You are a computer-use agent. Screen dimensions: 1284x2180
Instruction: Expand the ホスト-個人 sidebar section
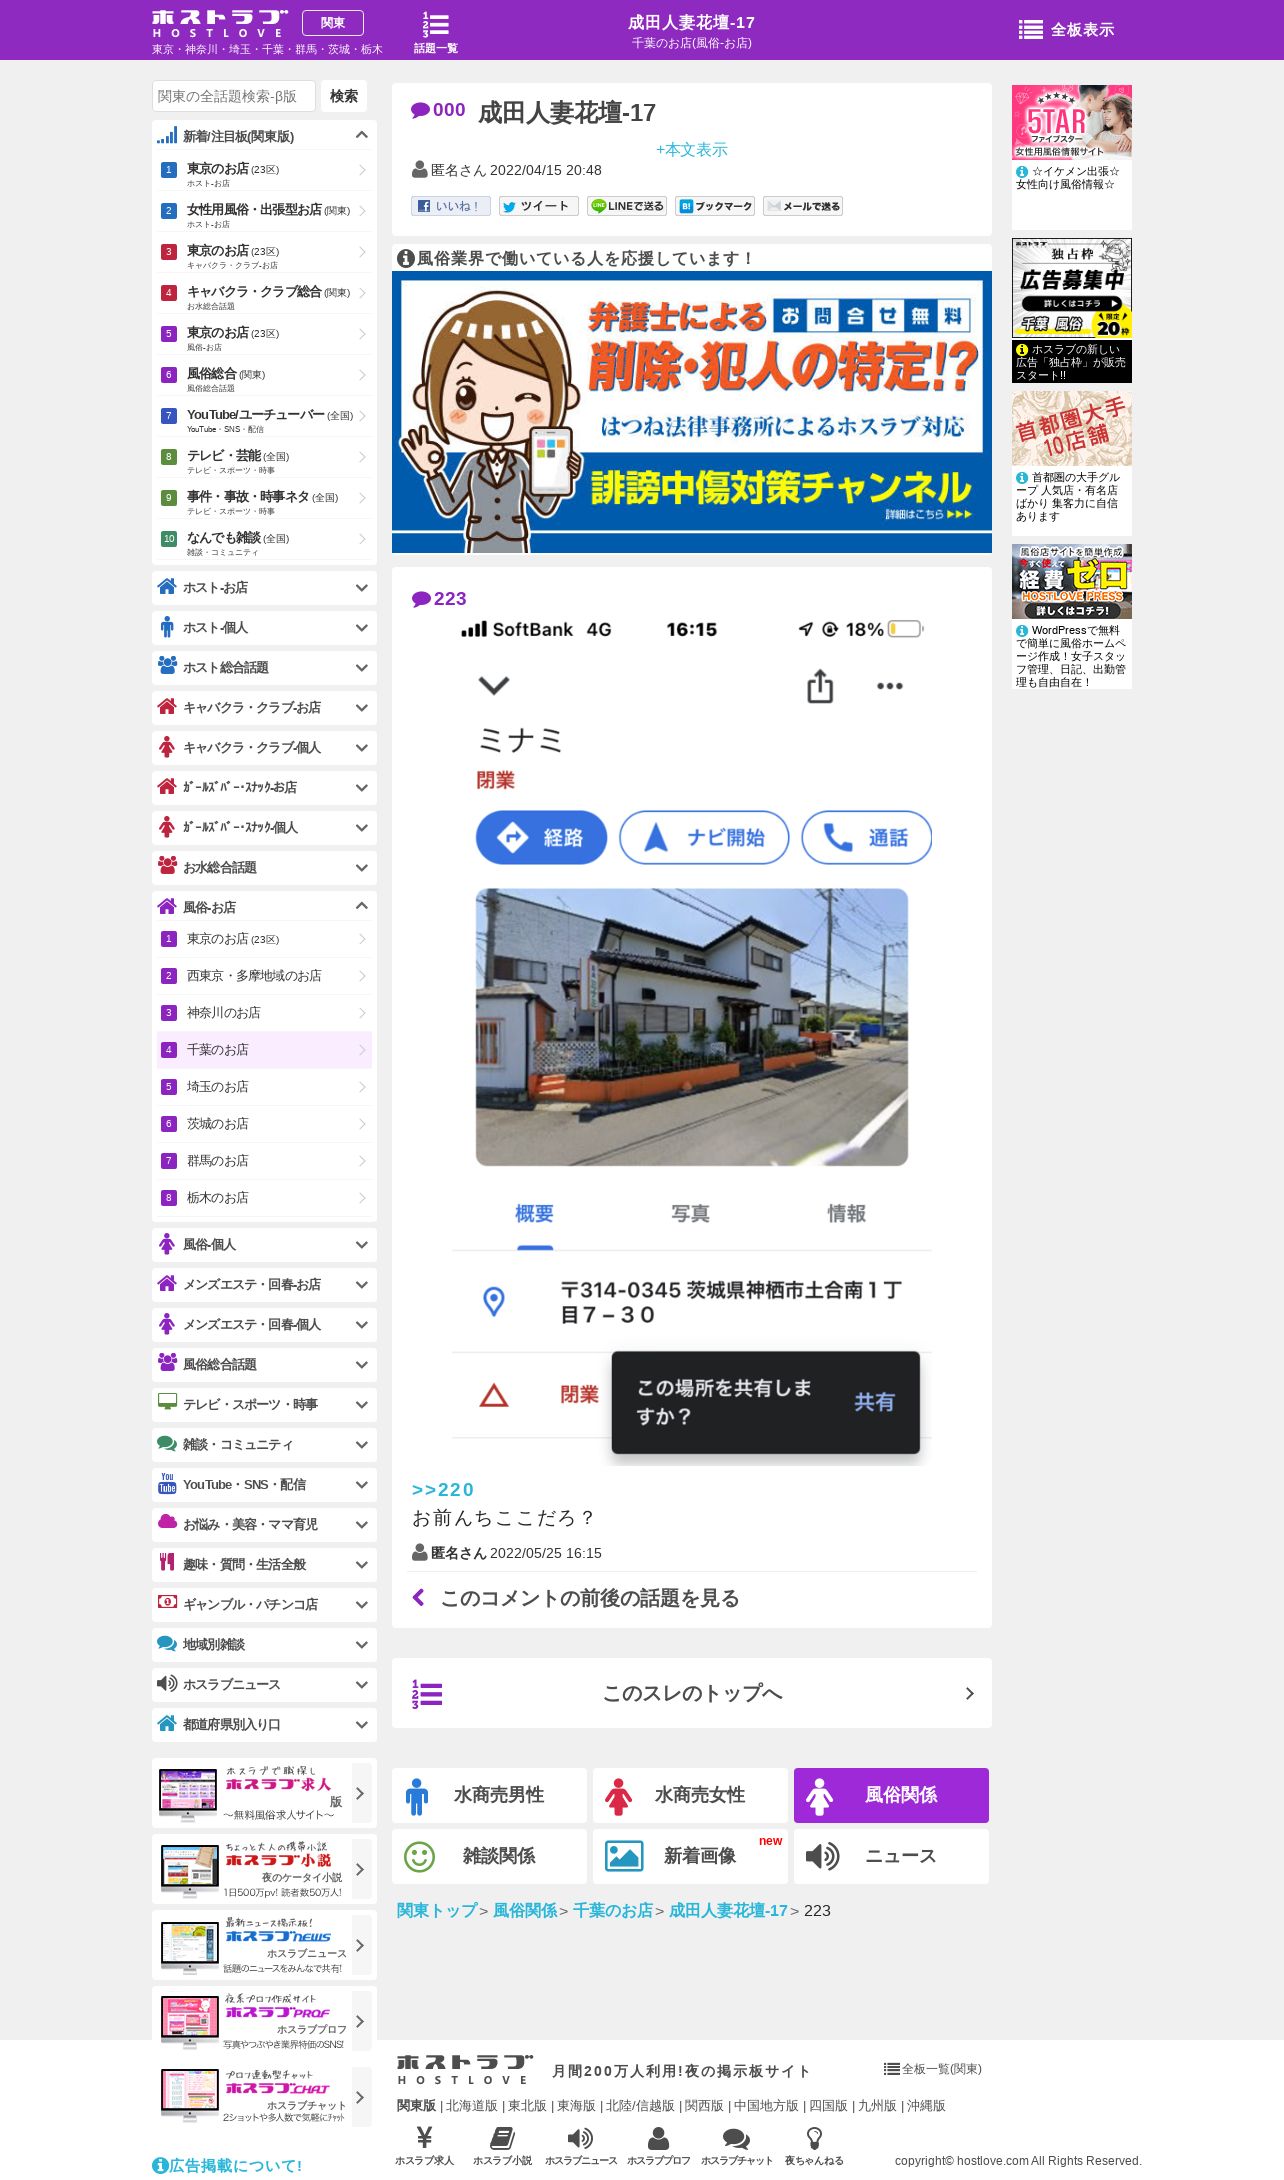click(x=264, y=627)
